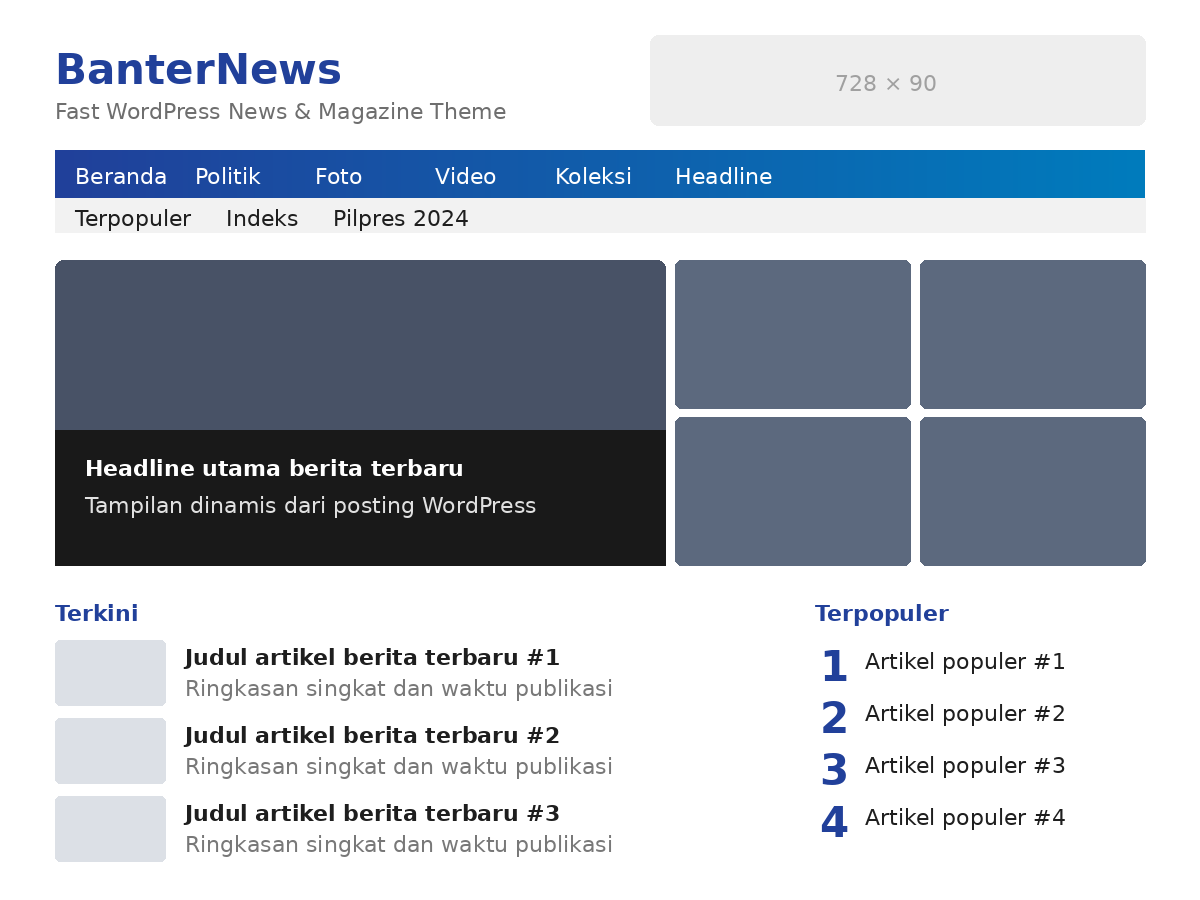
Task: Open the 'Headline utama berita terbaru' story
Action: click(x=274, y=469)
